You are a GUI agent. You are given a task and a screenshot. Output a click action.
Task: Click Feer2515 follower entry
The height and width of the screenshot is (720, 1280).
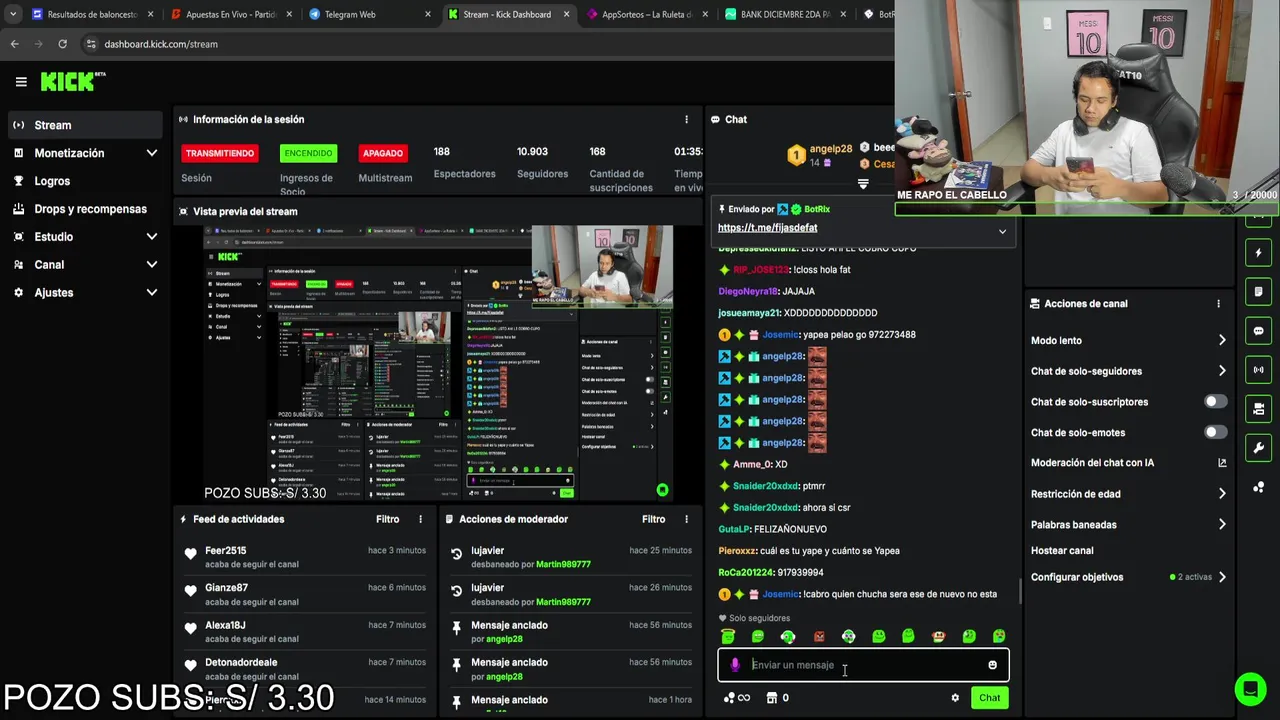[x=305, y=557]
